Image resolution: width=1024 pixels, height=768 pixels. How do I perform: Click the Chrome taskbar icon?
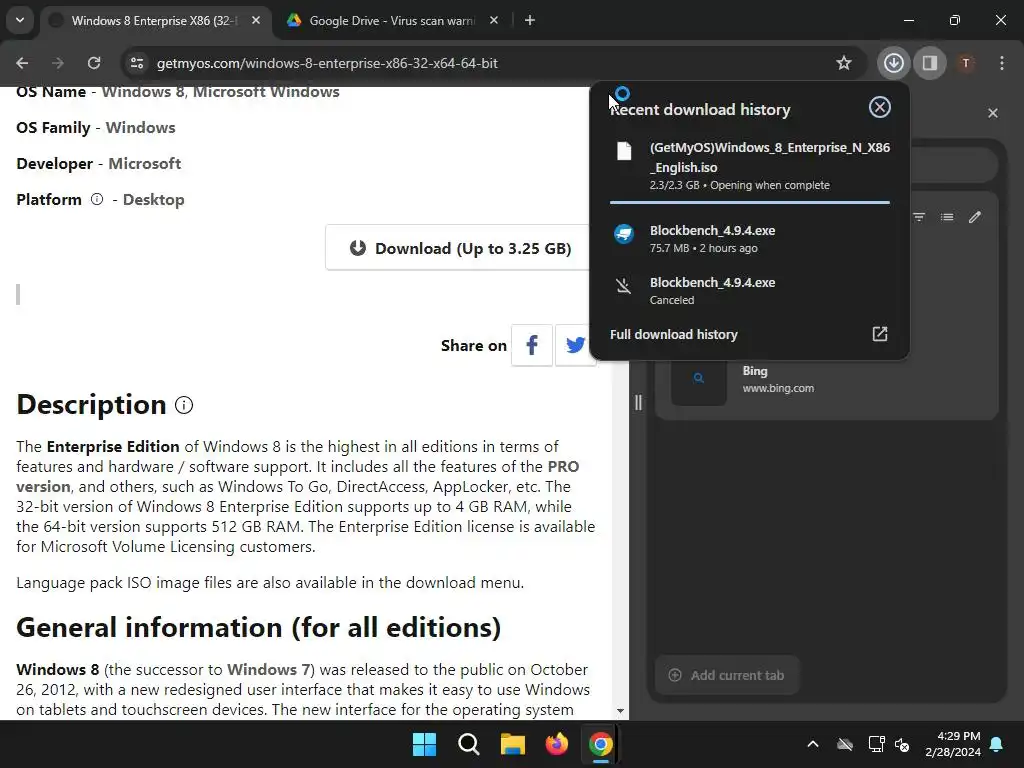(601, 744)
